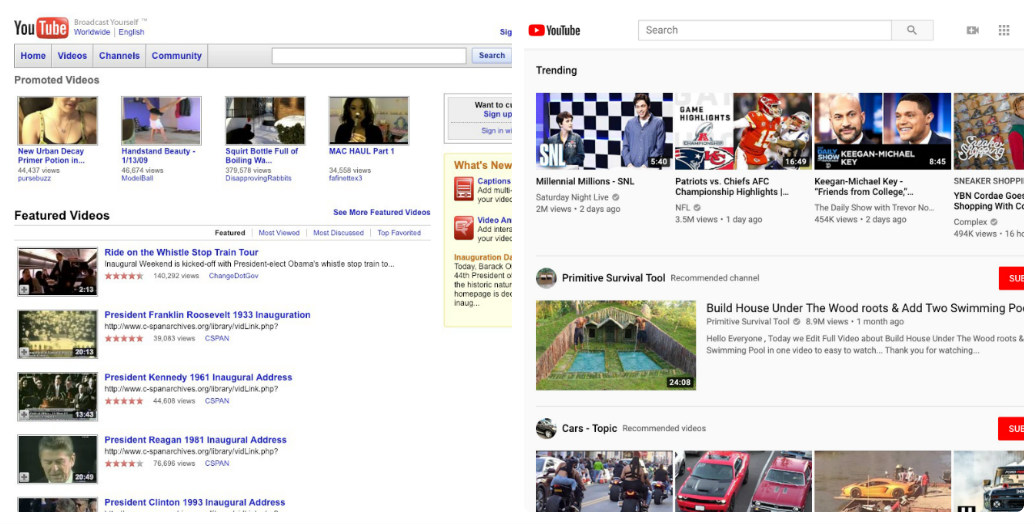Click the star rating of Kennedy 1961 Address
Viewport: 1036px width, 524px height.
124,401
